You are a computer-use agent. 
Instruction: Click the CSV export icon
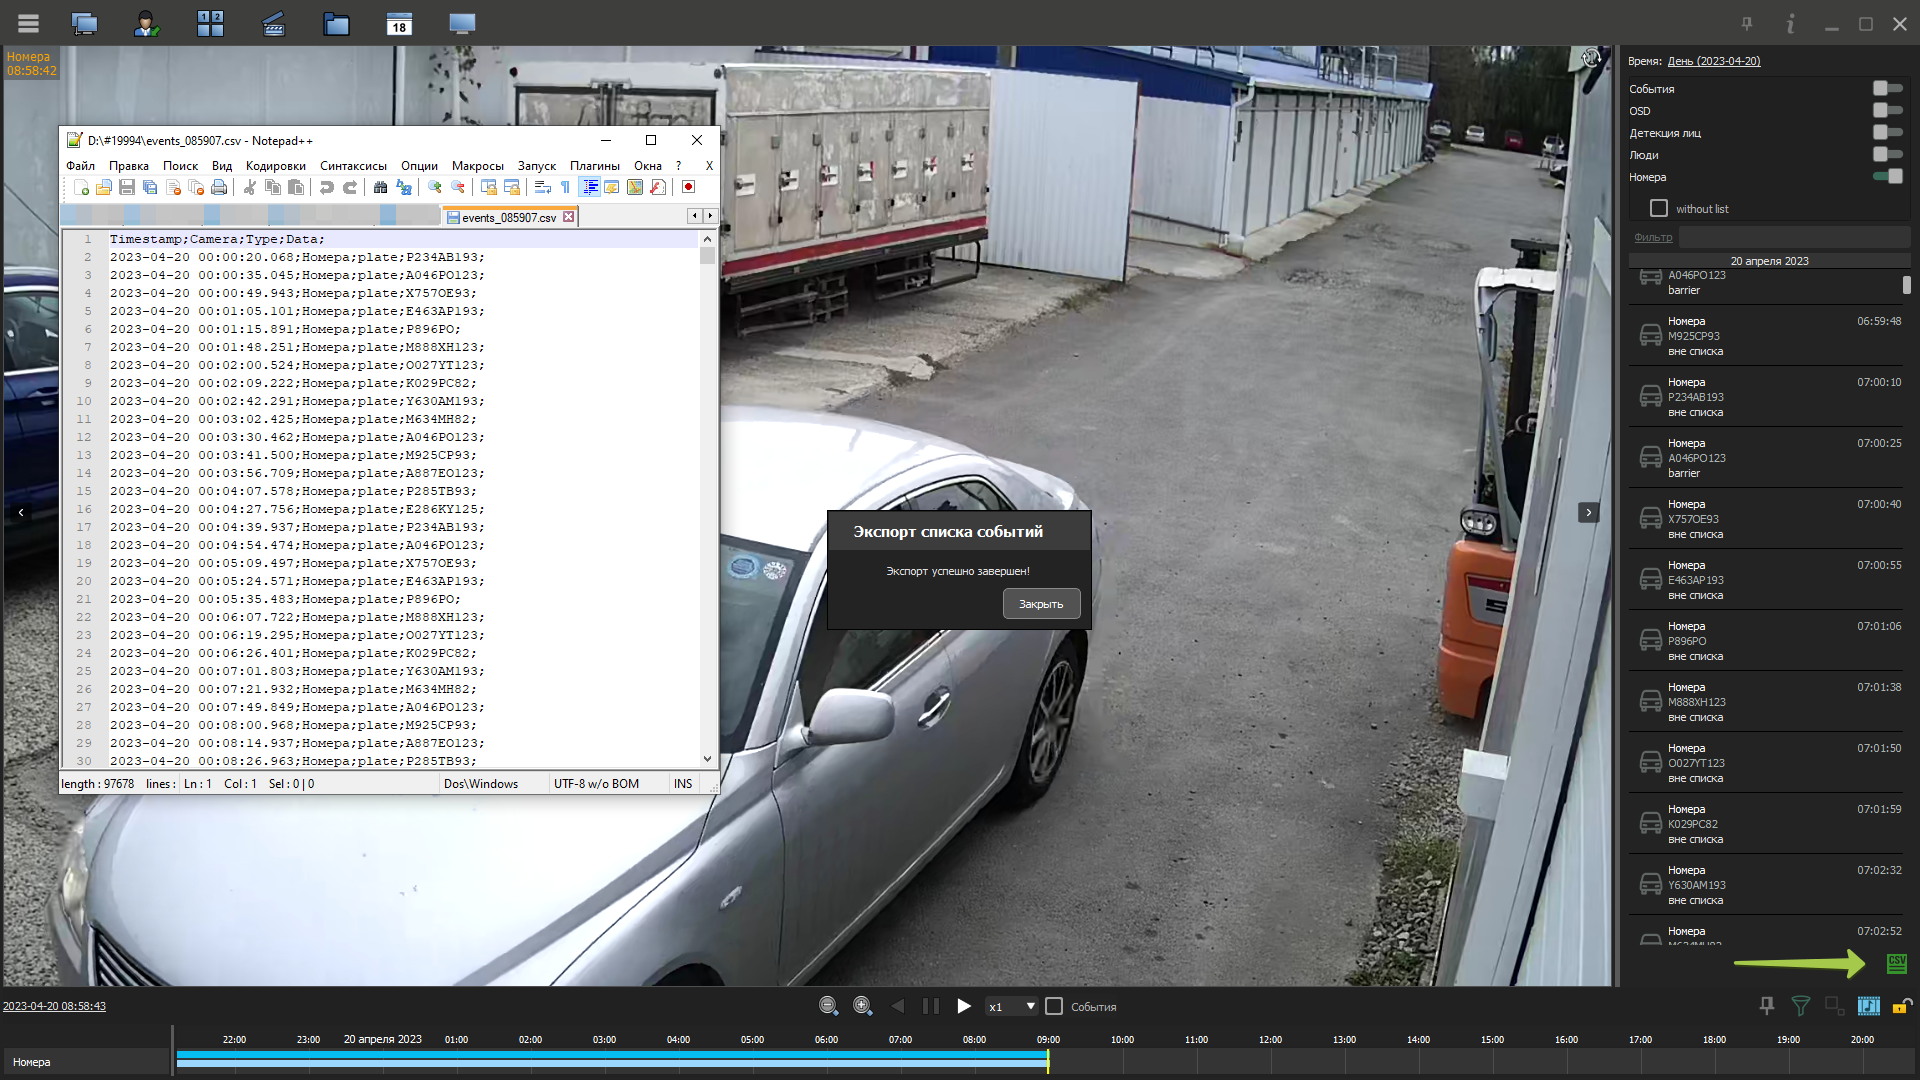[1896, 963]
